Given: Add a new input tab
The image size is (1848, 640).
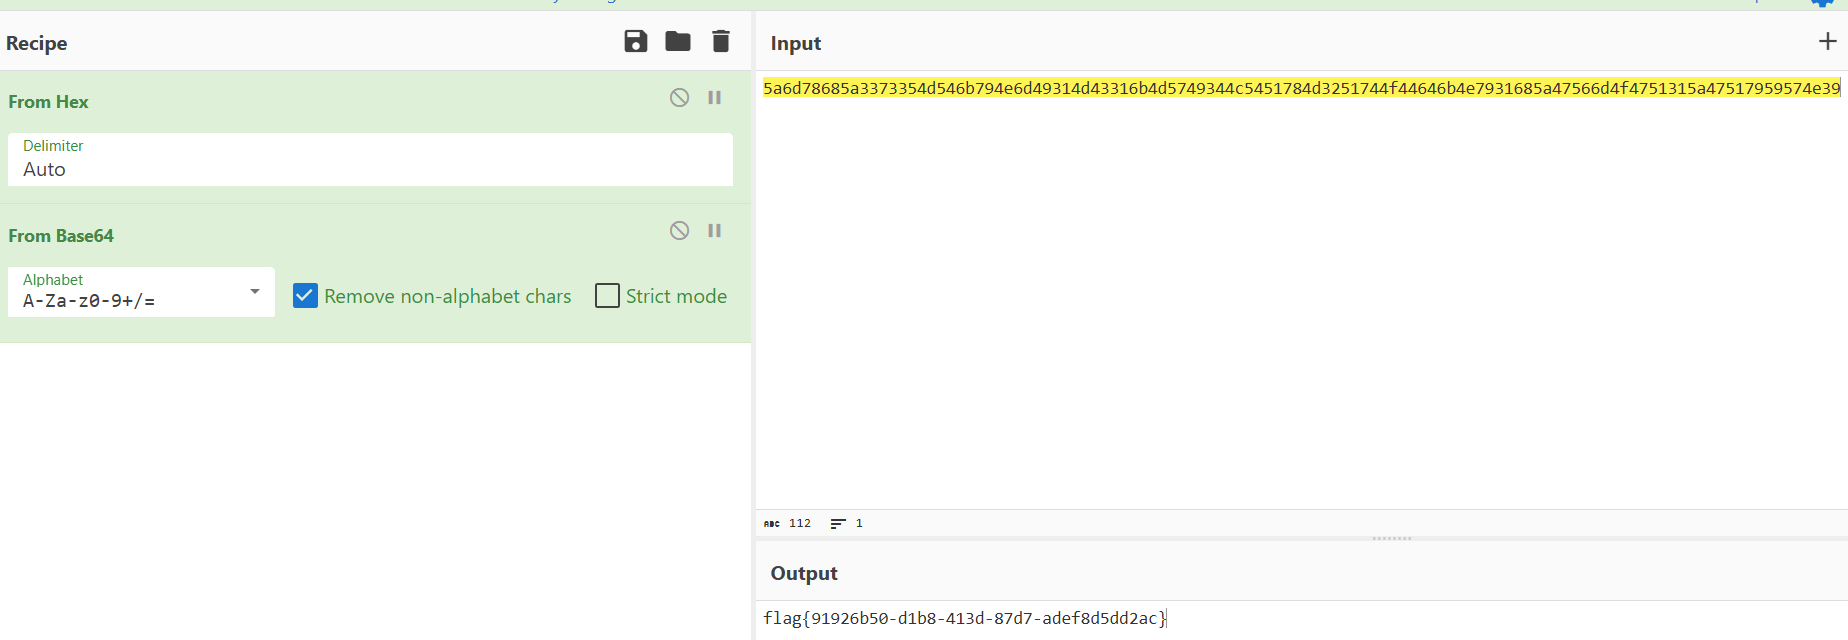Looking at the screenshot, I should point(1827,41).
